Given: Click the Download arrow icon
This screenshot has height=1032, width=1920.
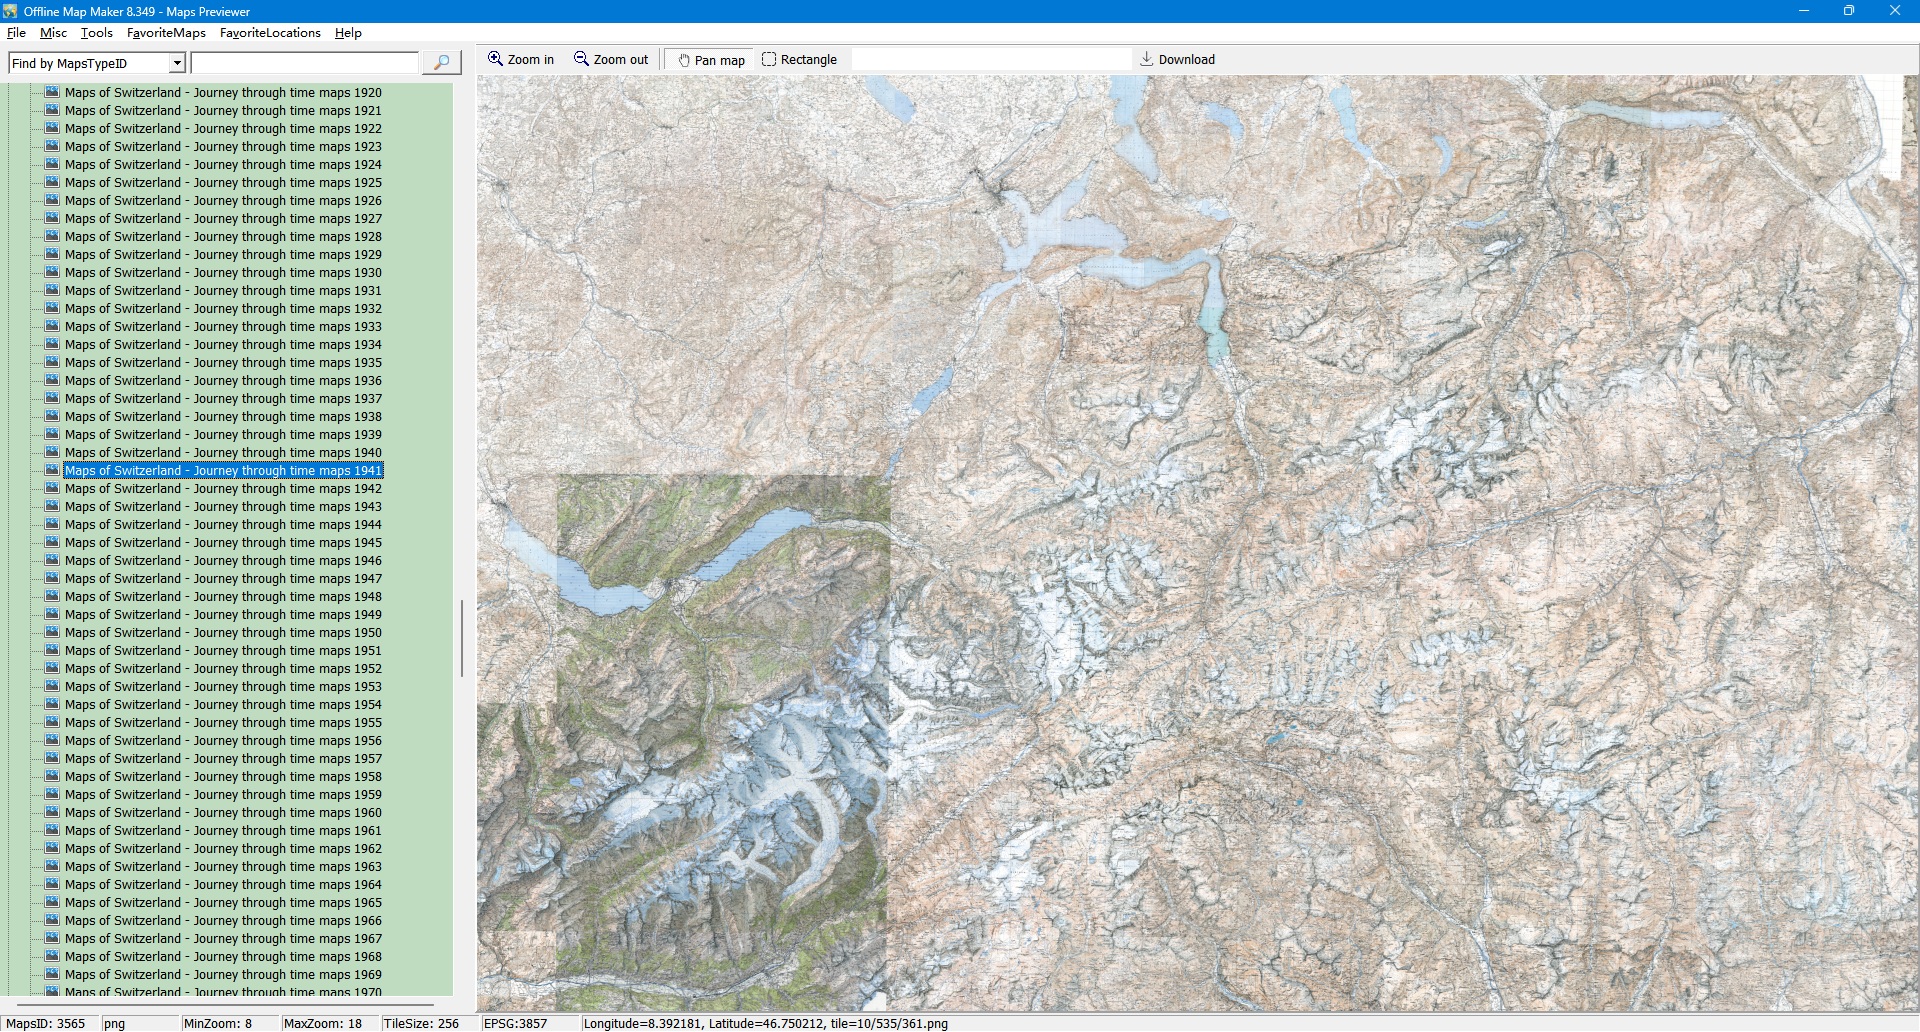Looking at the screenshot, I should pyautogui.click(x=1147, y=59).
